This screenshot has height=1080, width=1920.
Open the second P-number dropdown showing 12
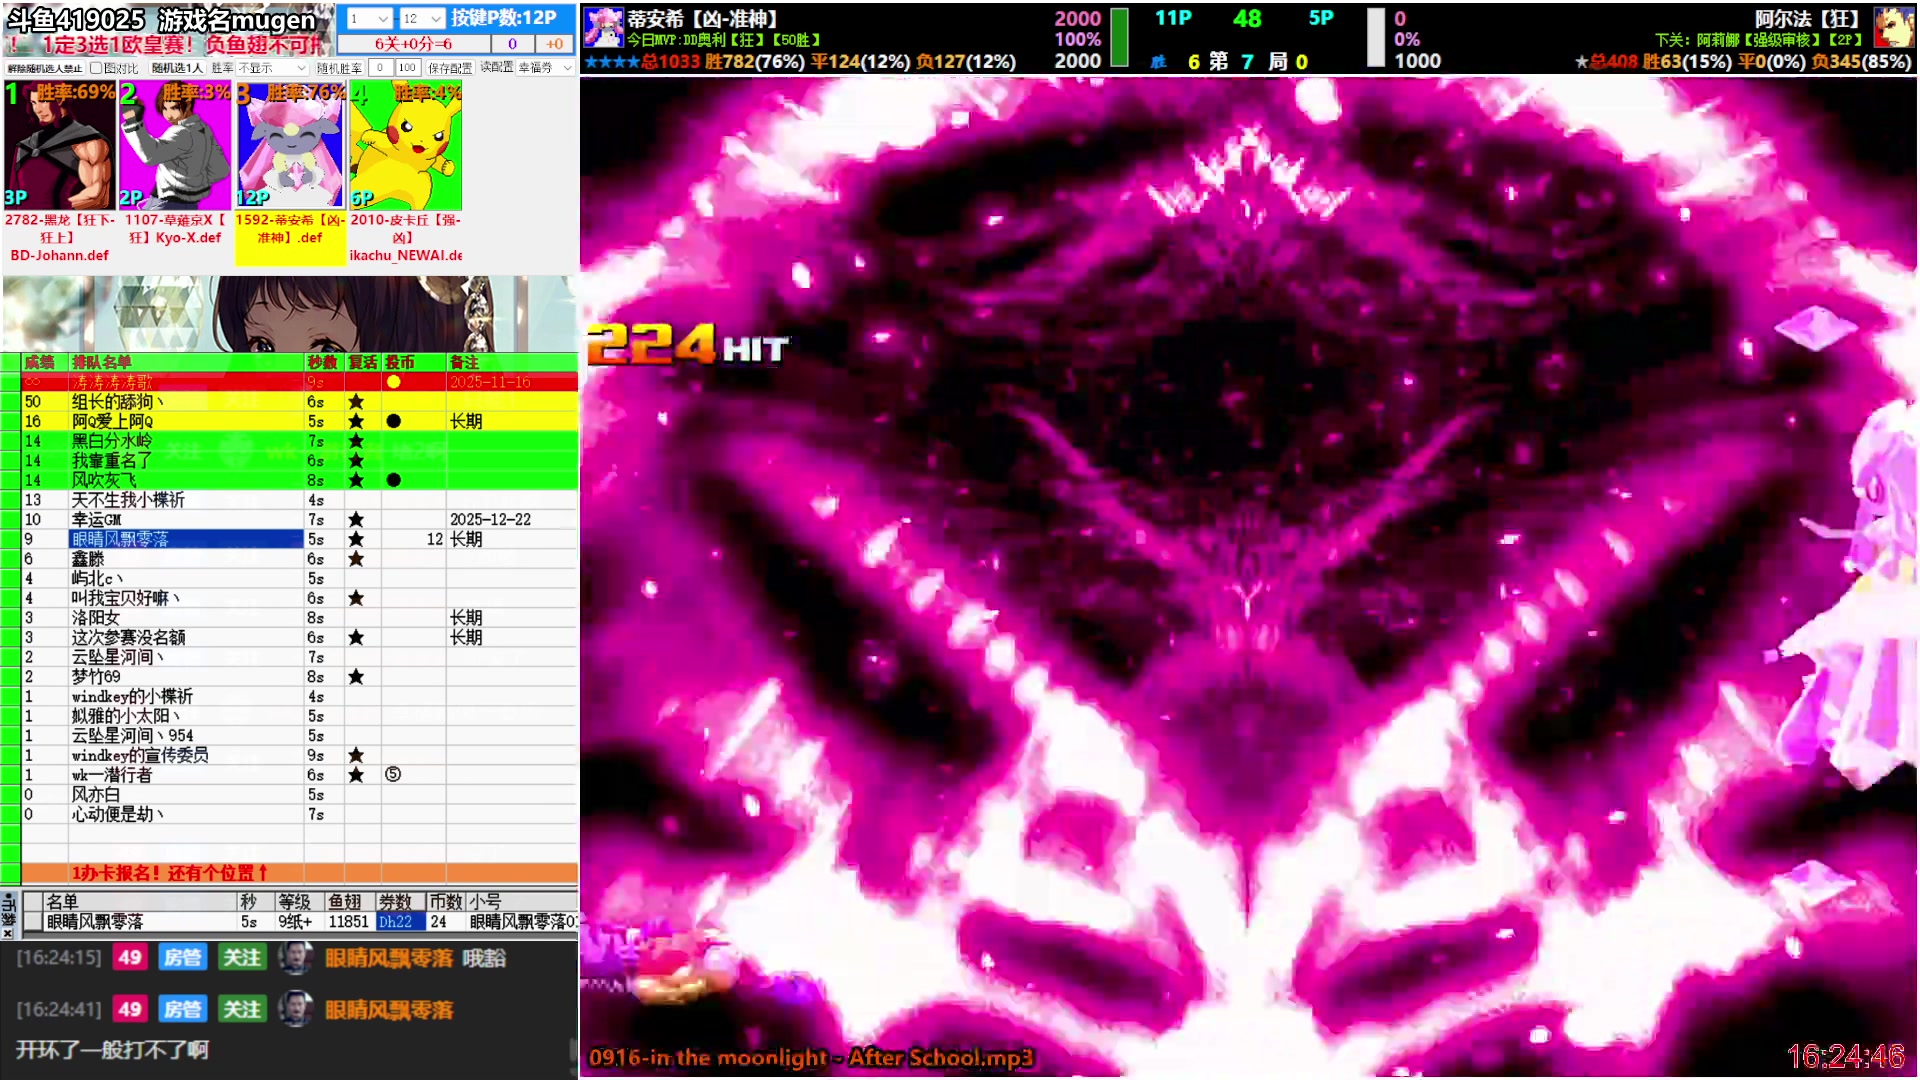(422, 19)
